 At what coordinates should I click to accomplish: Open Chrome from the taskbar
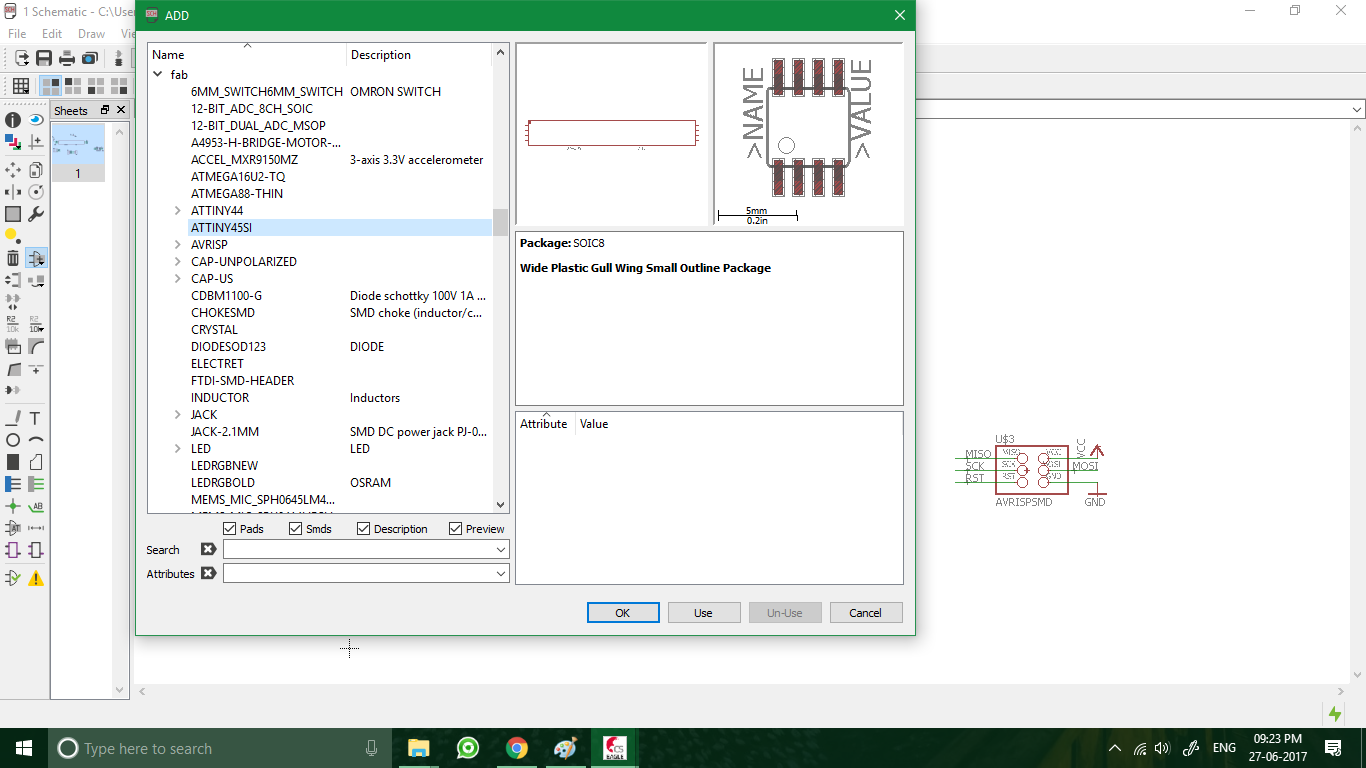[x=516, y=748]
